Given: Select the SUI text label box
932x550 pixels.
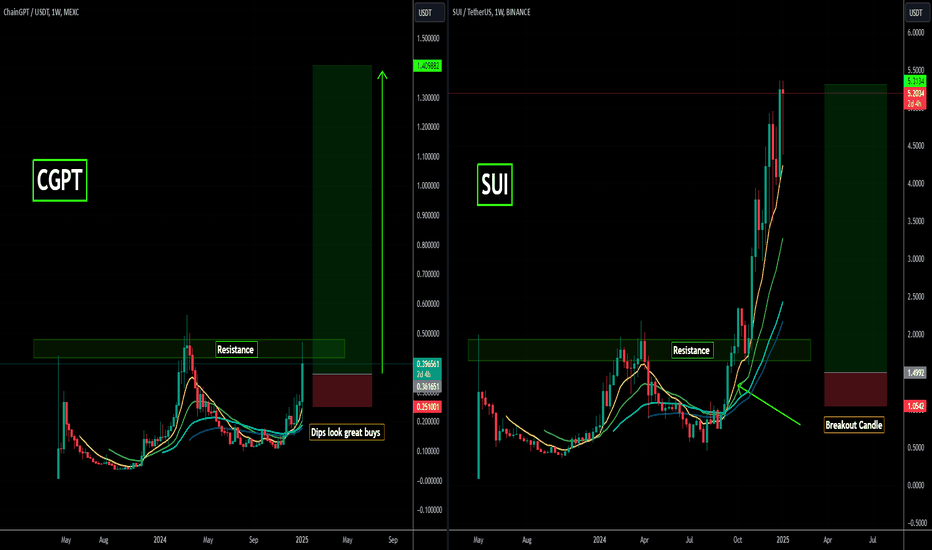Looking at the screenshot, I should [x=495, y=185].
